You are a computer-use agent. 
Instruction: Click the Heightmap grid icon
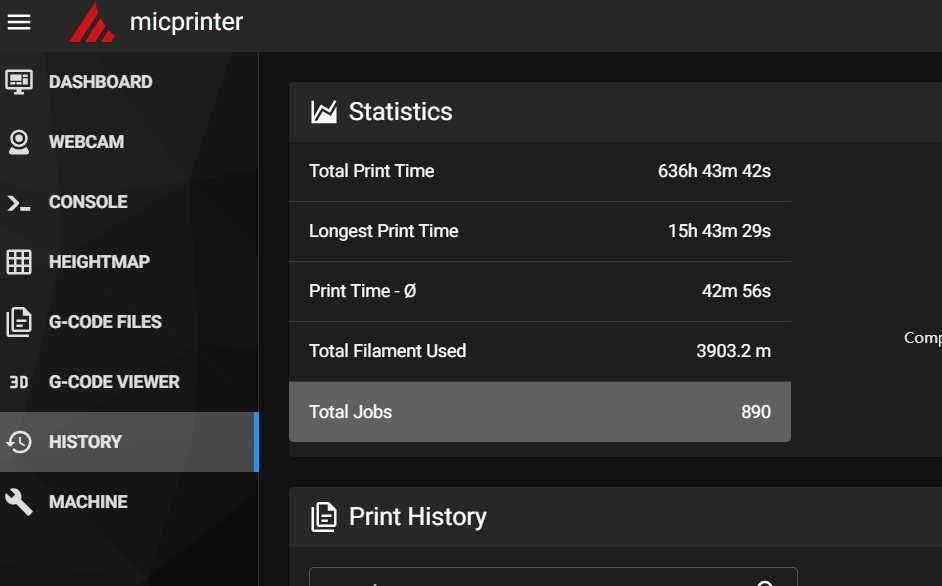(x=19, y=262)
